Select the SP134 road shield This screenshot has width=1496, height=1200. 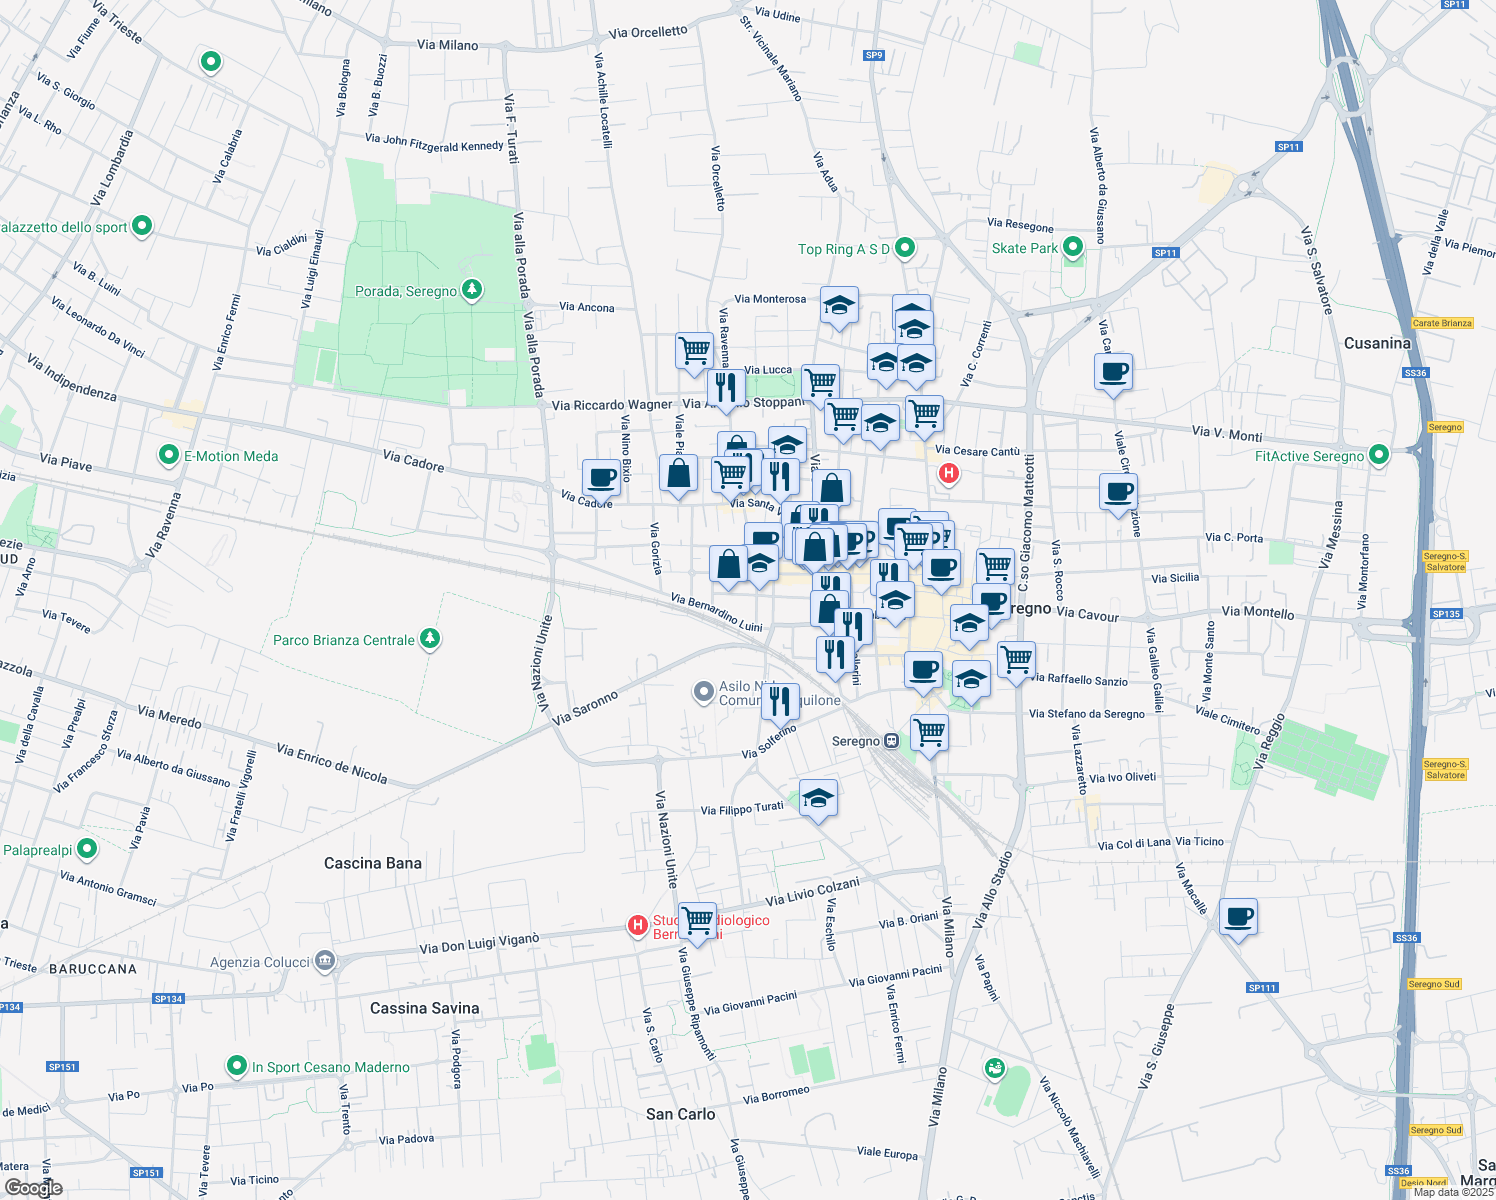[168, 999]
